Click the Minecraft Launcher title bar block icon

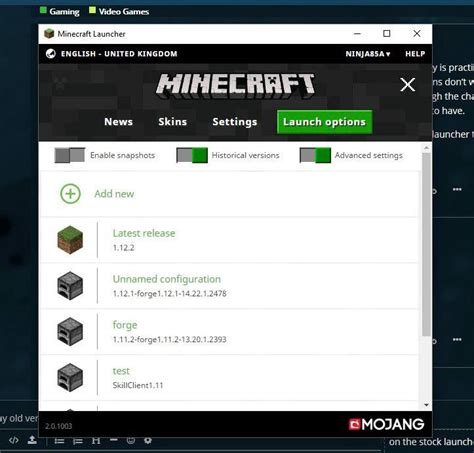pos(49,34)
